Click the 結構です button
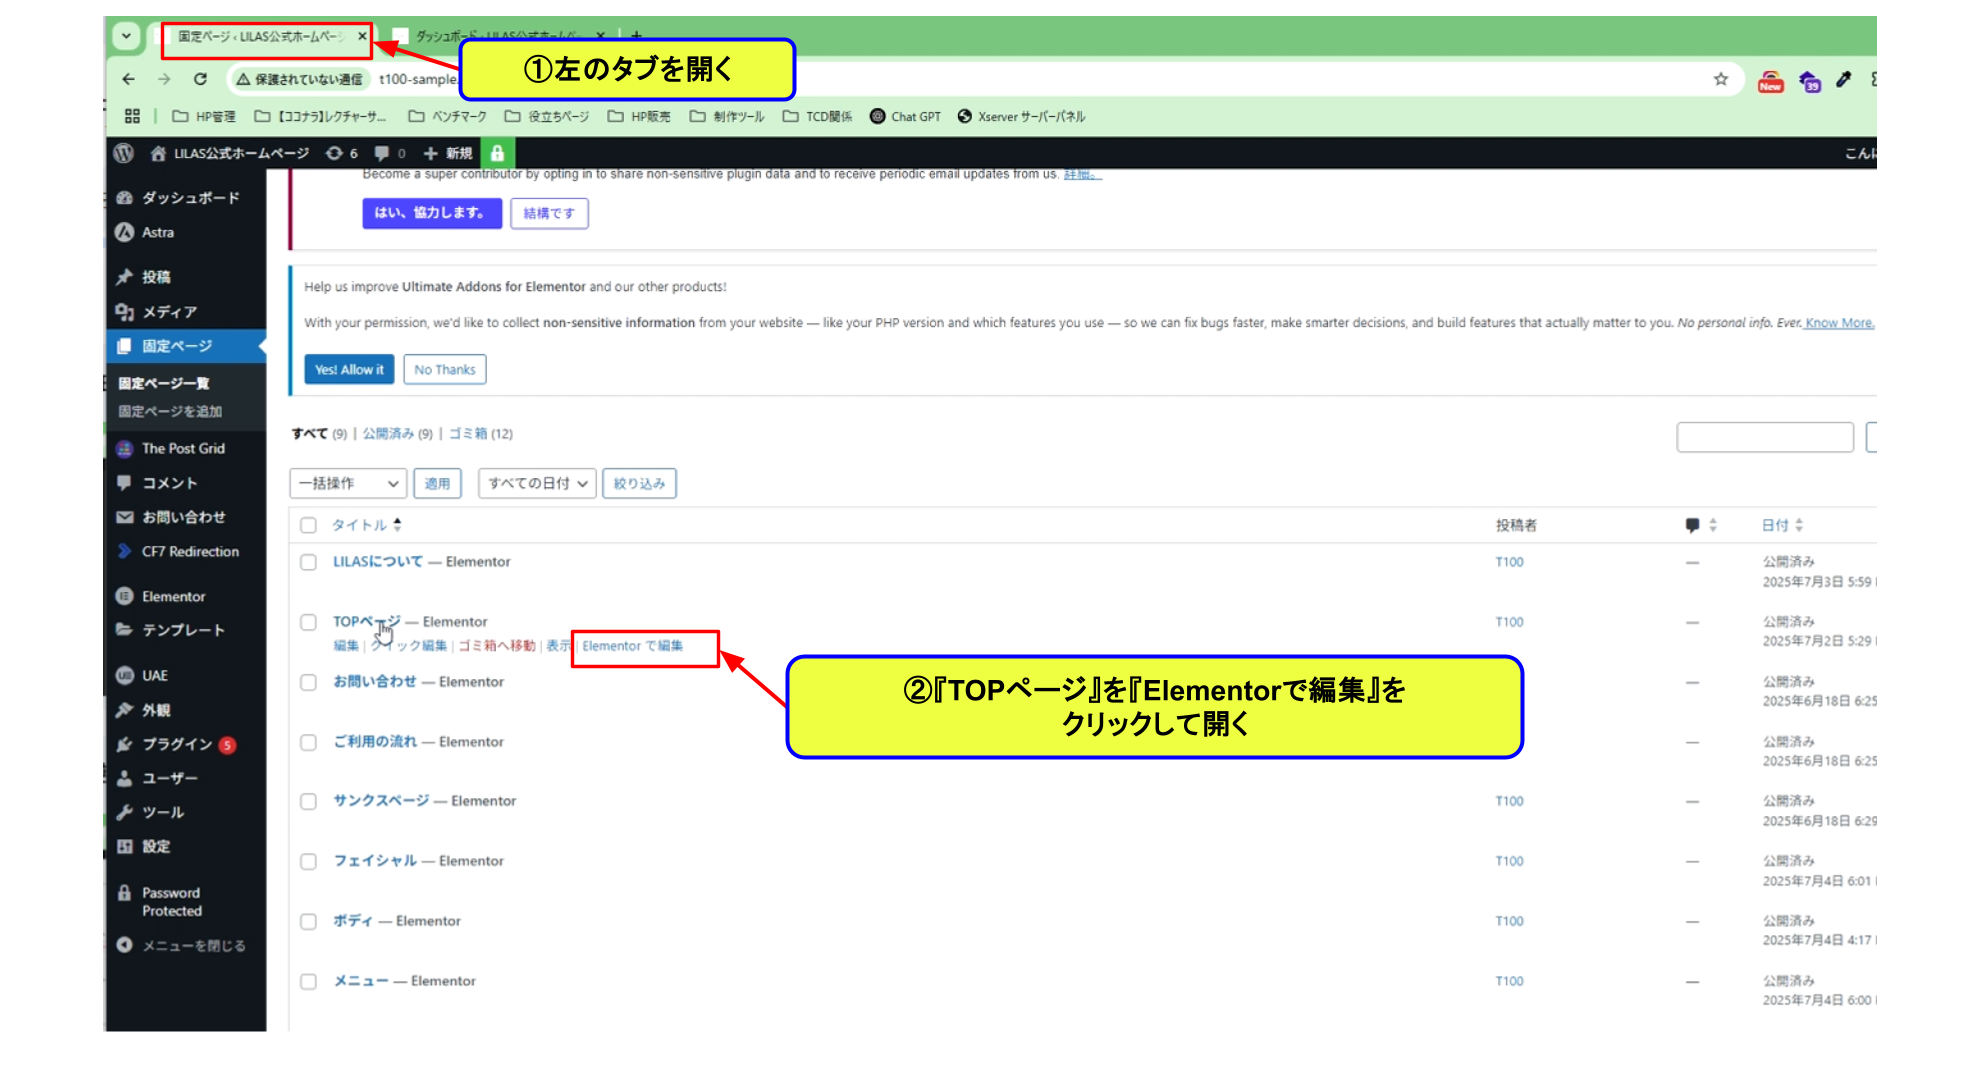 549,213
